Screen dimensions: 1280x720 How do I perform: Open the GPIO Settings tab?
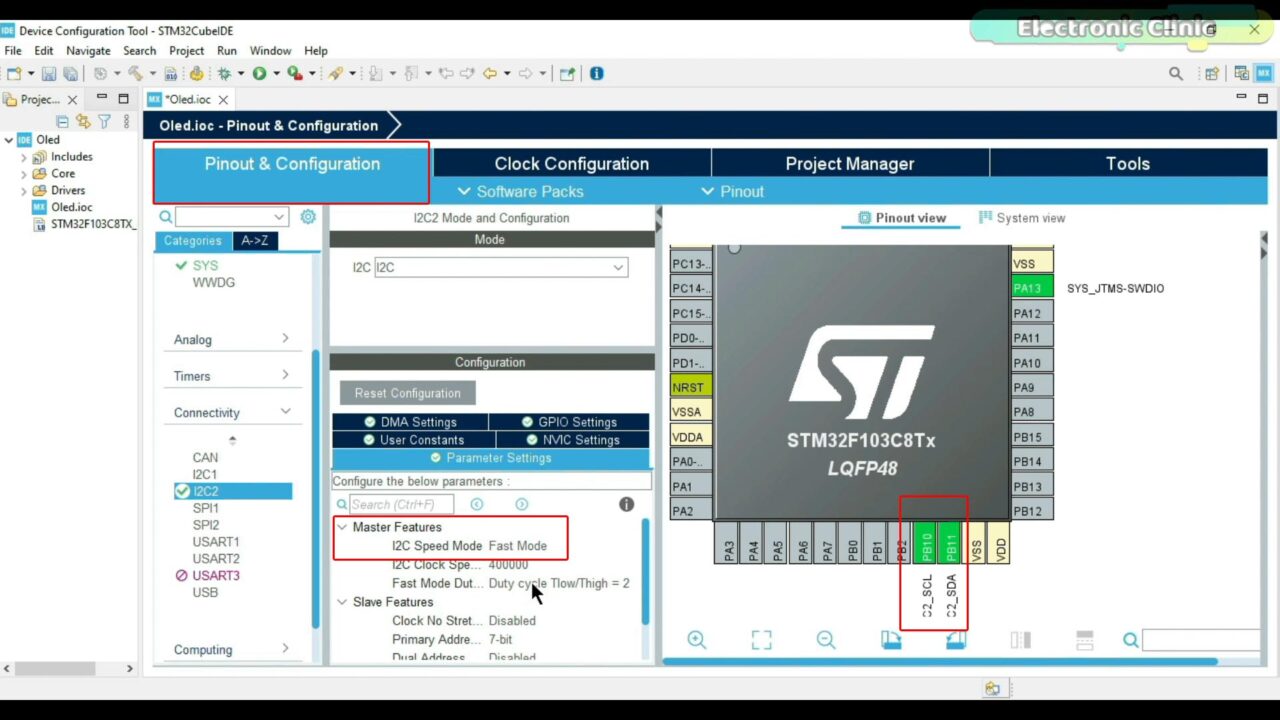click(568, 422)
